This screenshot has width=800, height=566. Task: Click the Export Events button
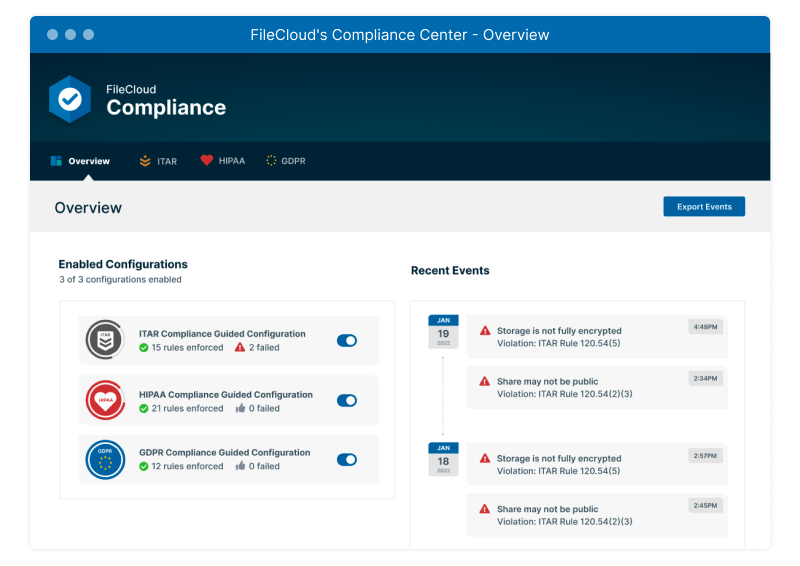click(x=704, y=207)
